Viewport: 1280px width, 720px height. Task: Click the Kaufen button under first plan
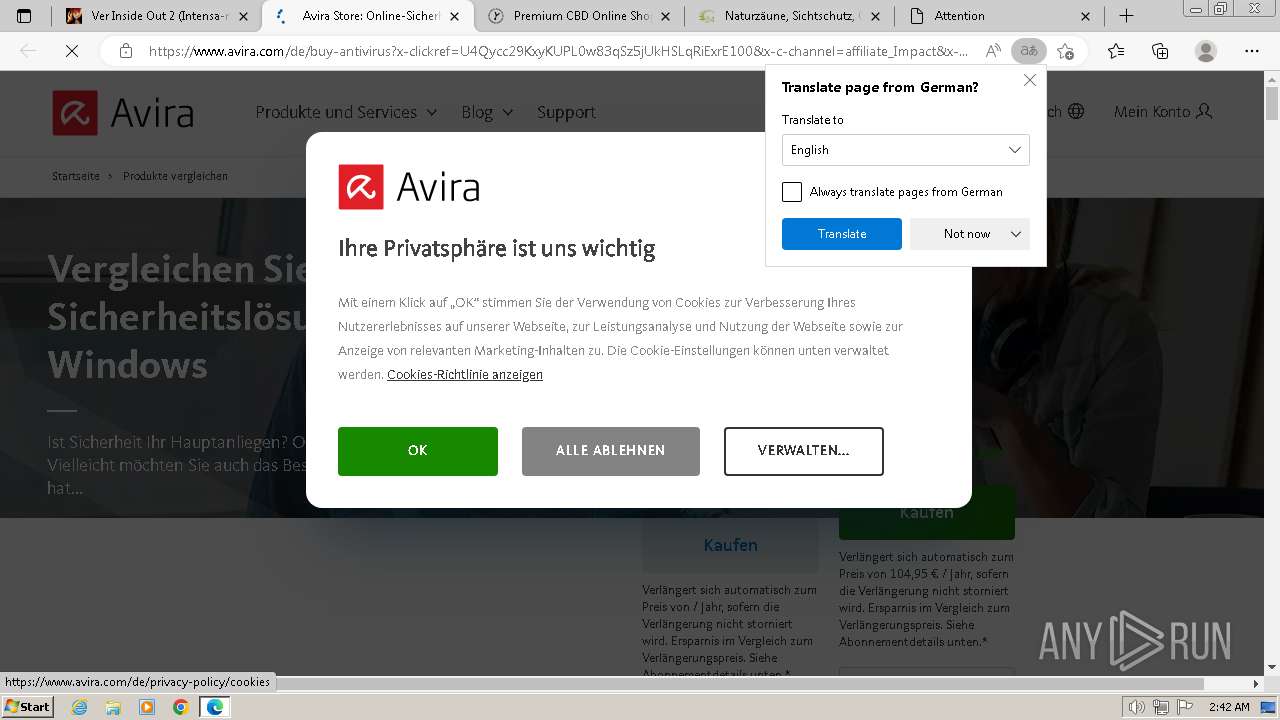coord(730,545)
